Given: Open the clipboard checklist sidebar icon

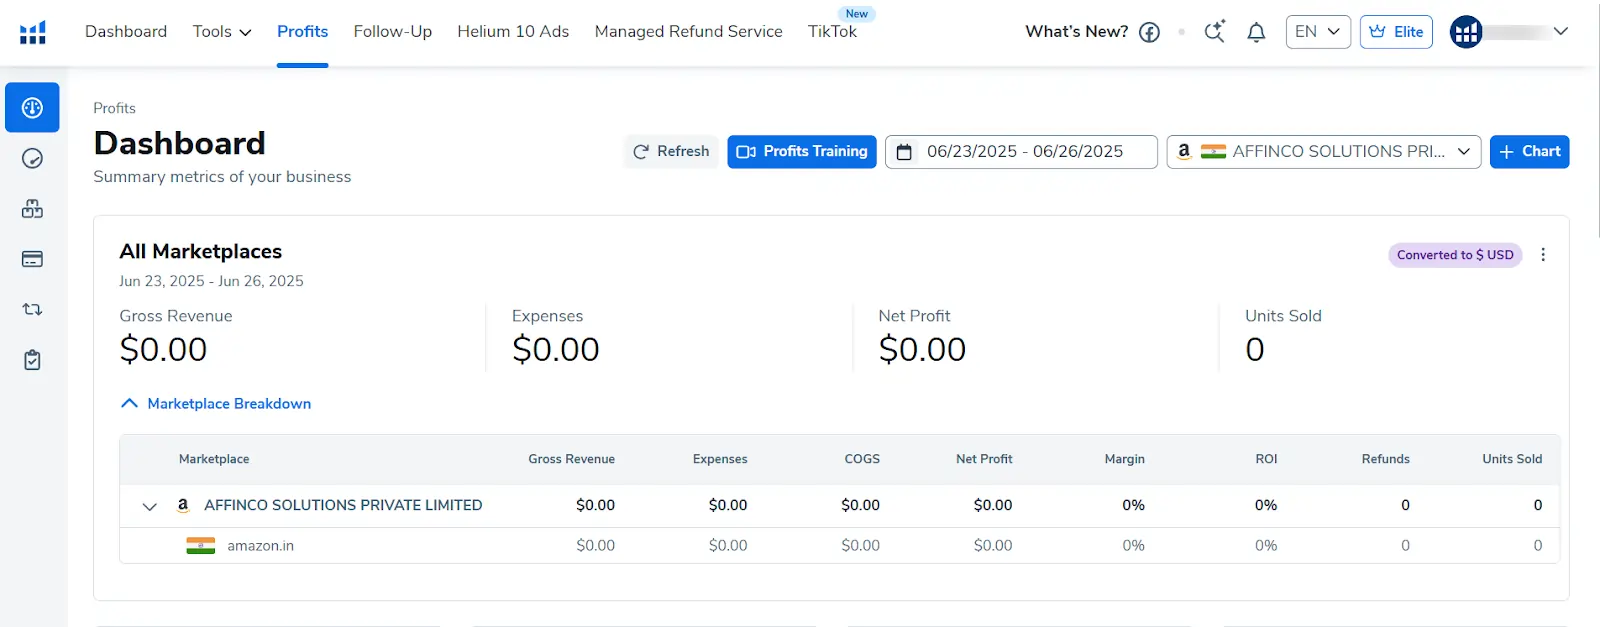Looking at the screenshot, I should click(x=32, y=360).
